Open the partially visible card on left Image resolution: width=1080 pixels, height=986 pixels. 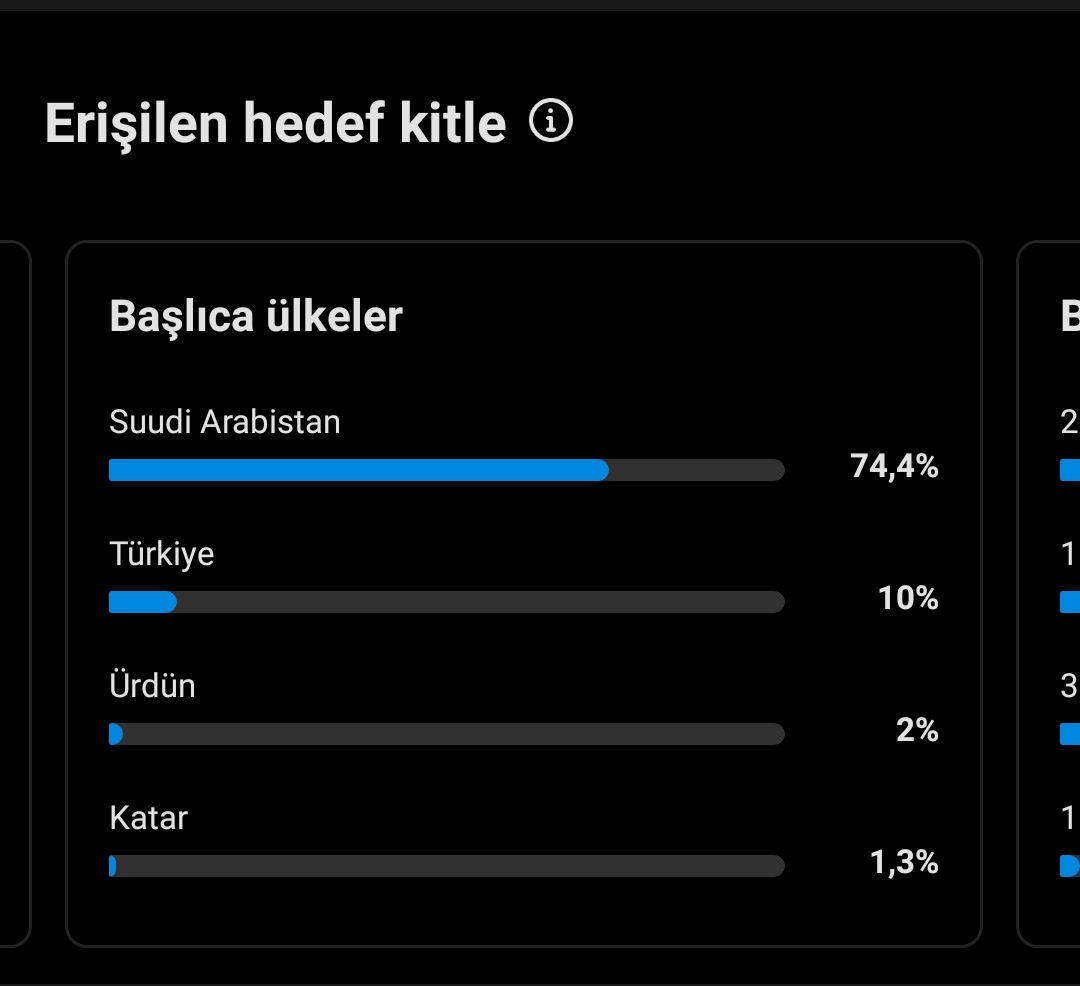point(15,594)
